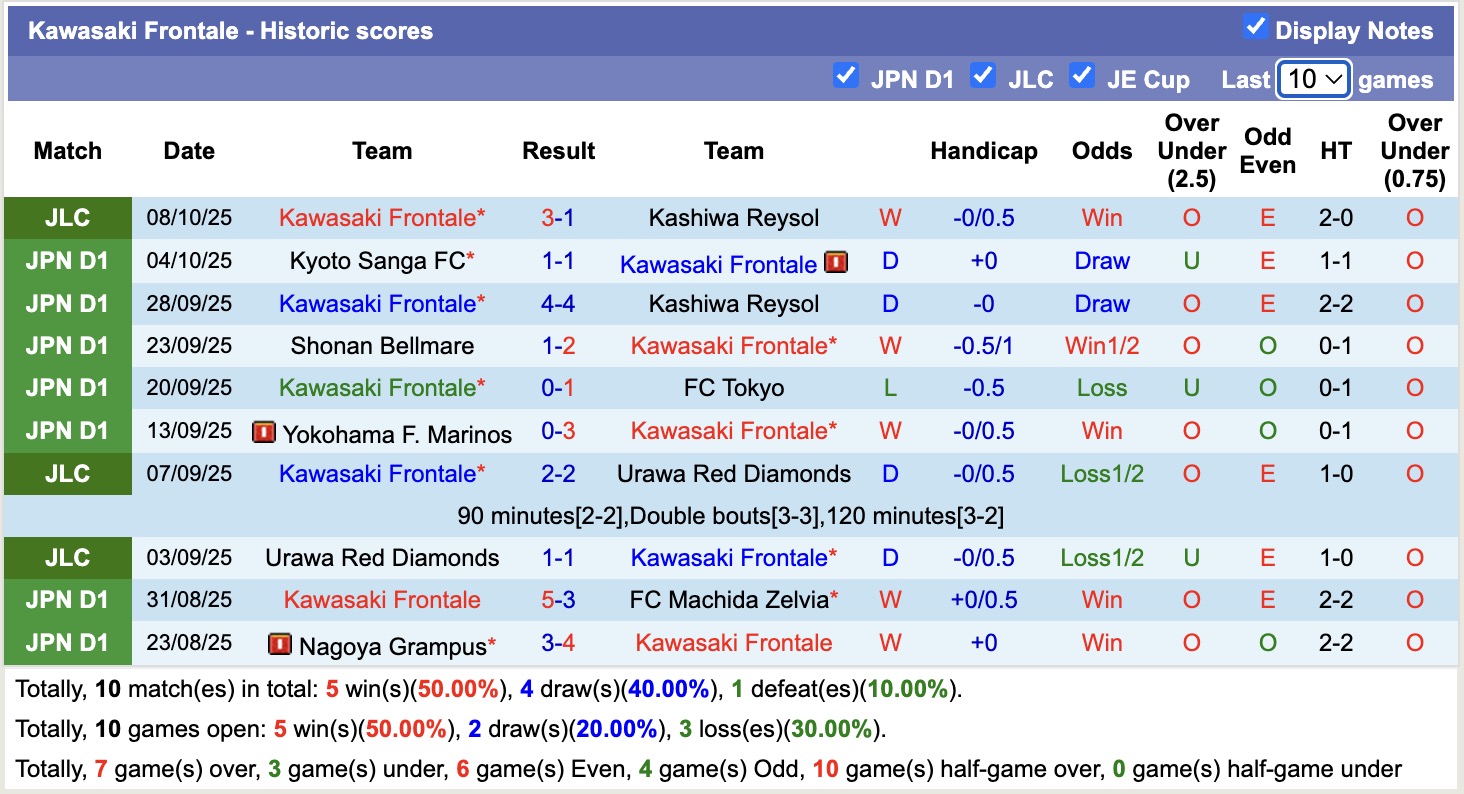
Task: Select the Draw odds for the Kyoto Sanga match
Action: [1101, 260]
